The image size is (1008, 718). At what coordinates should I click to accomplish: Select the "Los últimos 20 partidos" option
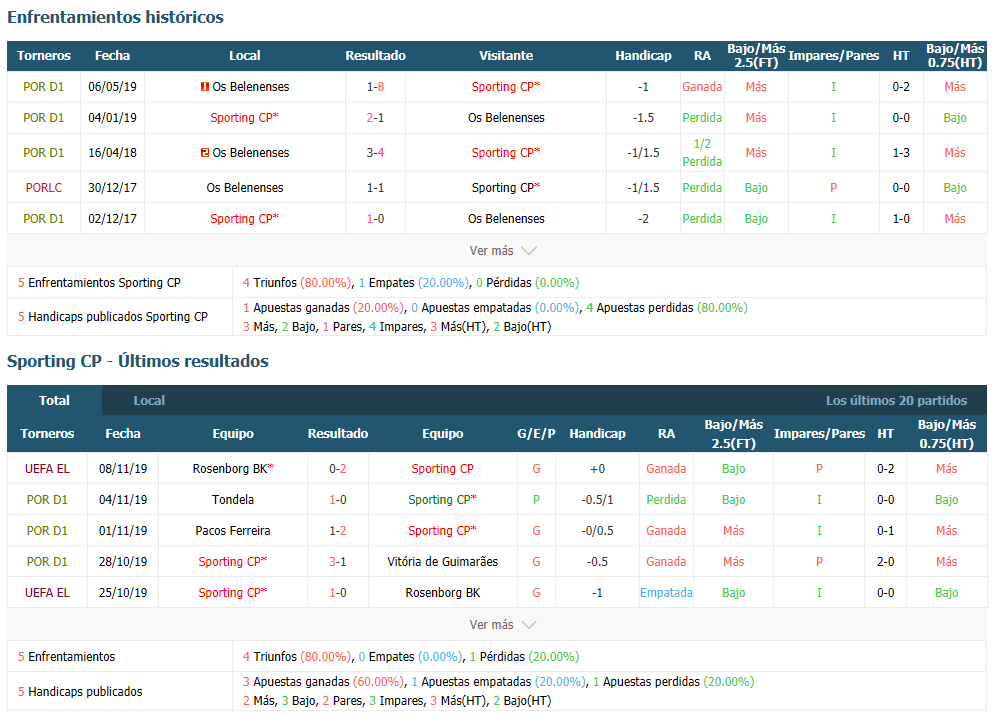[896, 400]
